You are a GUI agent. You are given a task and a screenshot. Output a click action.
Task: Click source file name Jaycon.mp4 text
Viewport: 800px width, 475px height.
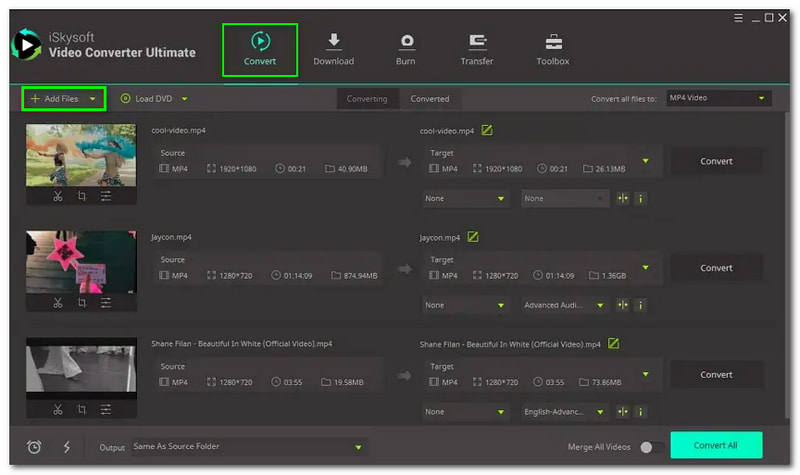[171, 237]
